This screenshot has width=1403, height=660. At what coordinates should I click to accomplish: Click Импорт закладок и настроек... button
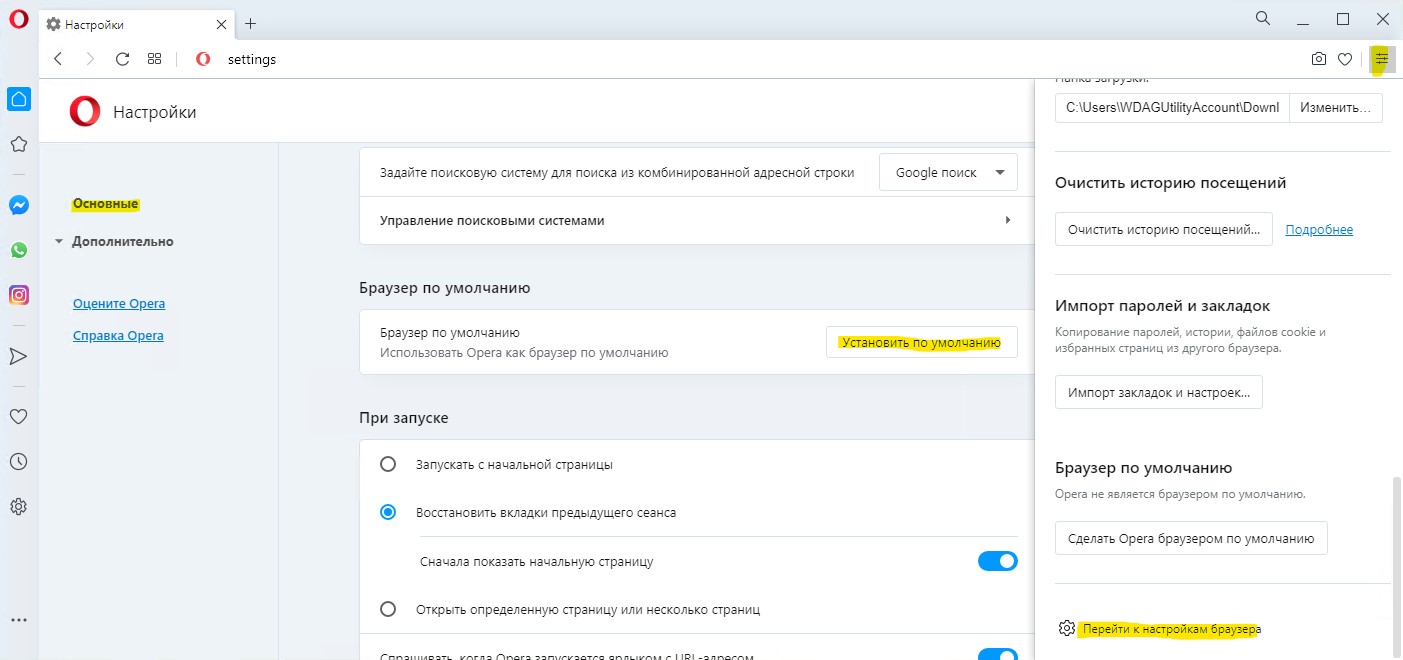coord(1159,392)
